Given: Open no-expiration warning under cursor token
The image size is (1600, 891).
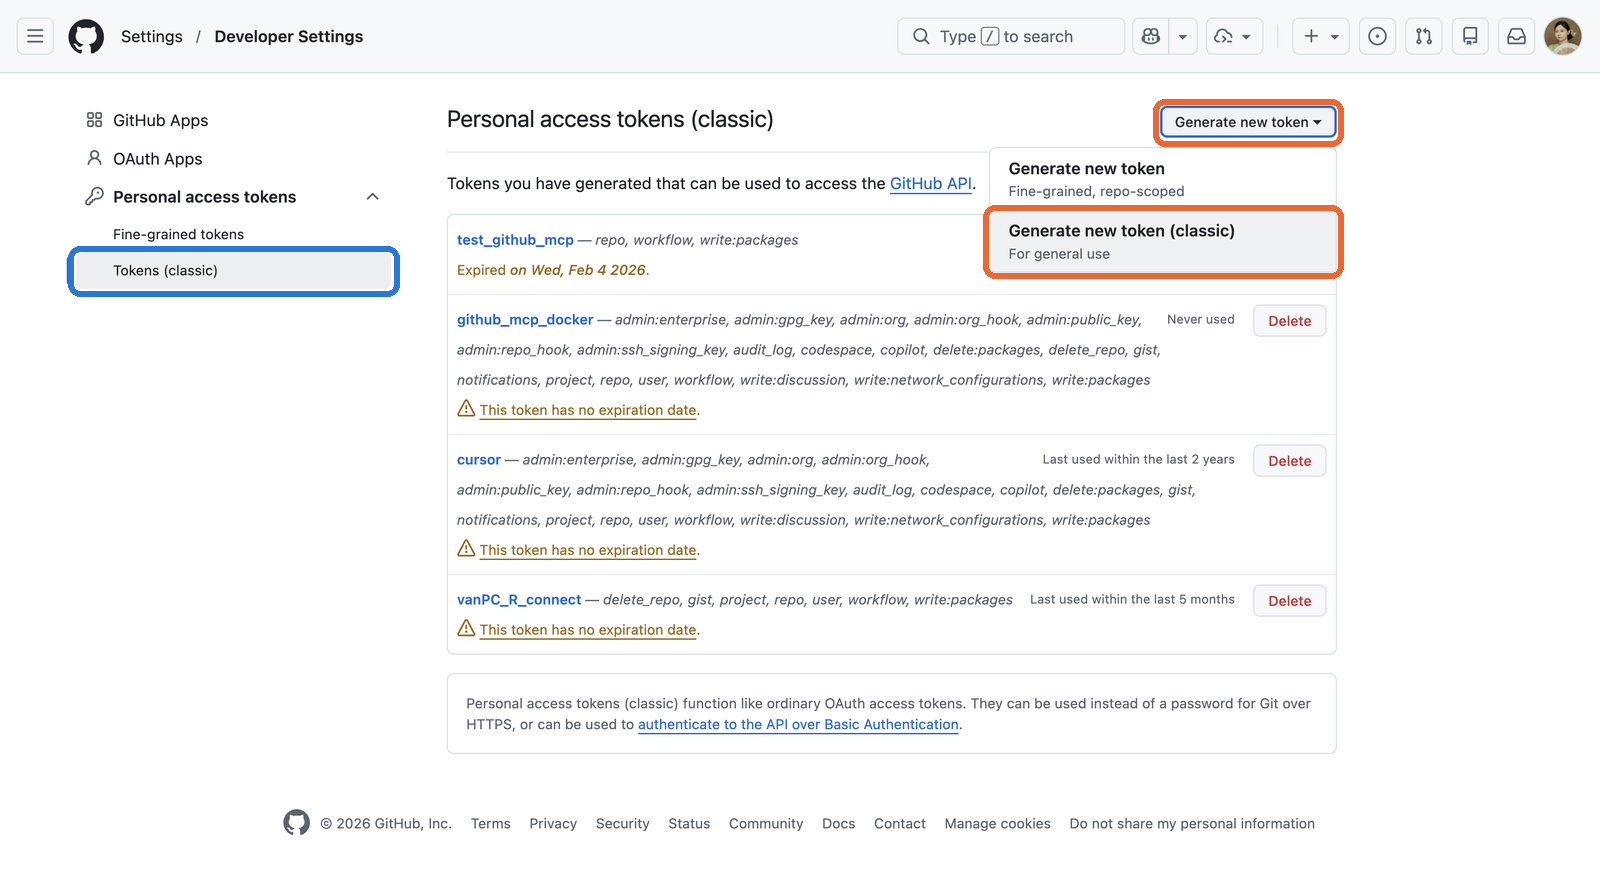Looking at the screenshot, I should pos(588,550).
